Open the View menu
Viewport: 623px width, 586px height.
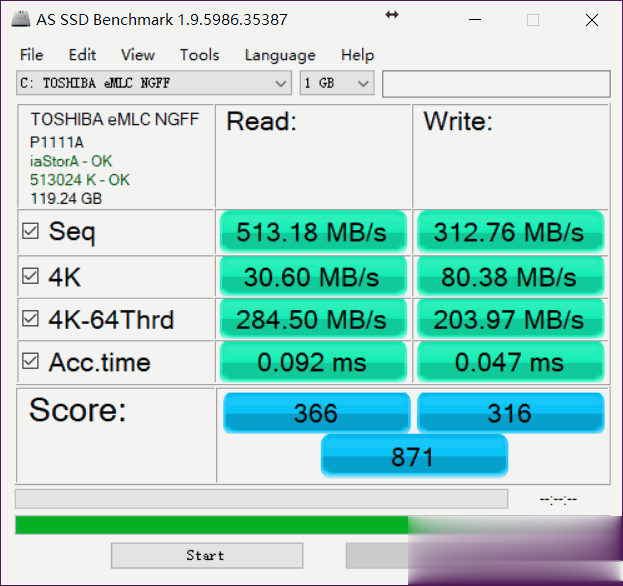pyautogui.click(x=138, y=55)
